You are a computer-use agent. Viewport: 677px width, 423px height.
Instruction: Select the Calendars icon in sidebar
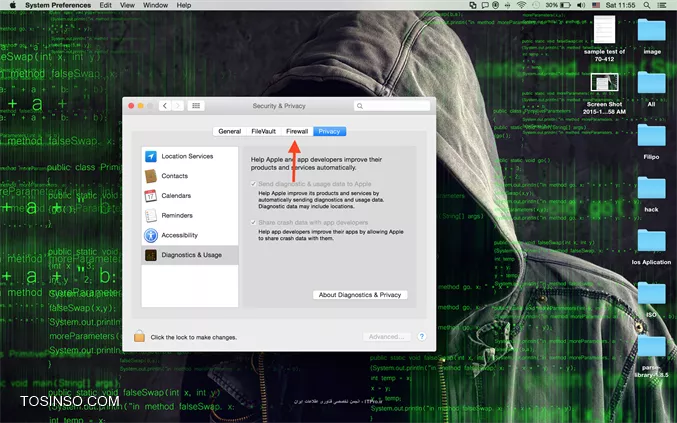(151, 196)
